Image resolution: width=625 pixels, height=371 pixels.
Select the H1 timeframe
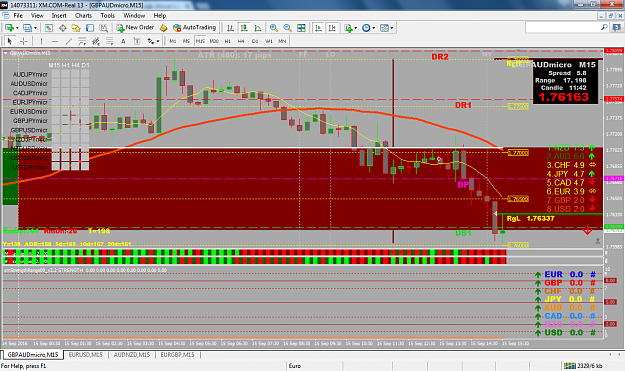(x=228, y=41)
